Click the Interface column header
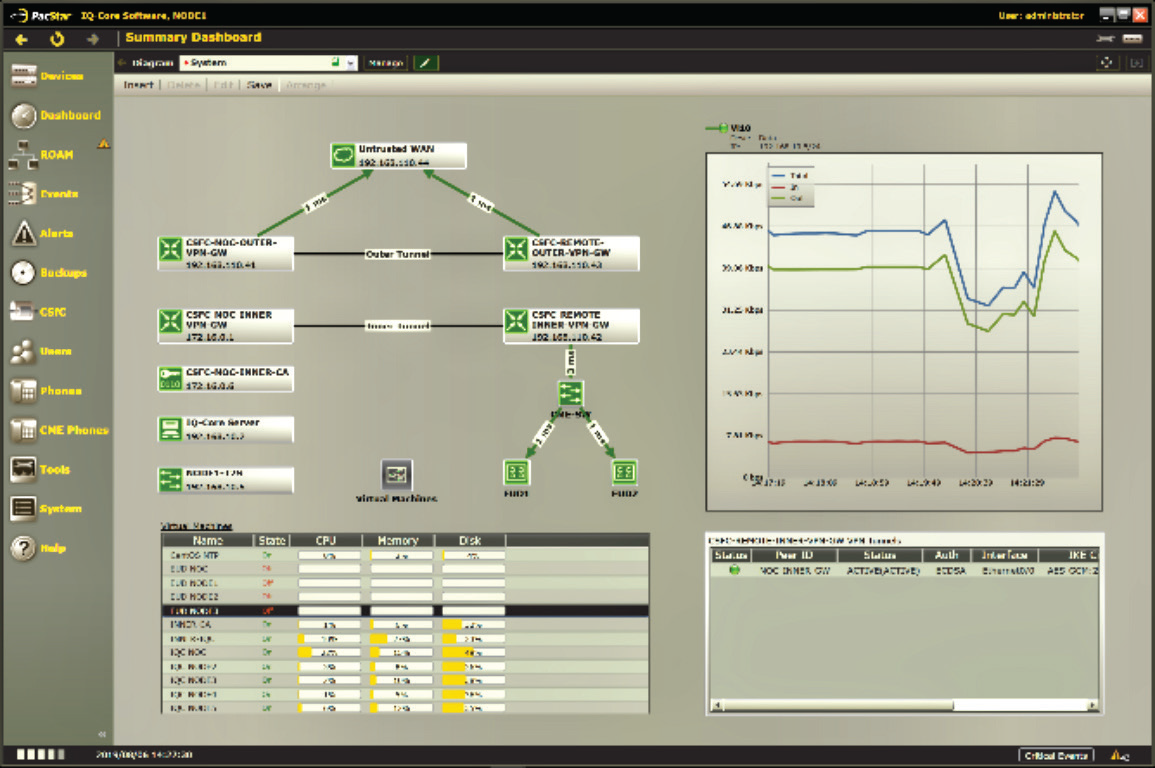Viewport: 1155px width, 768px height. pyautogui.click(x=1004, y=555)
